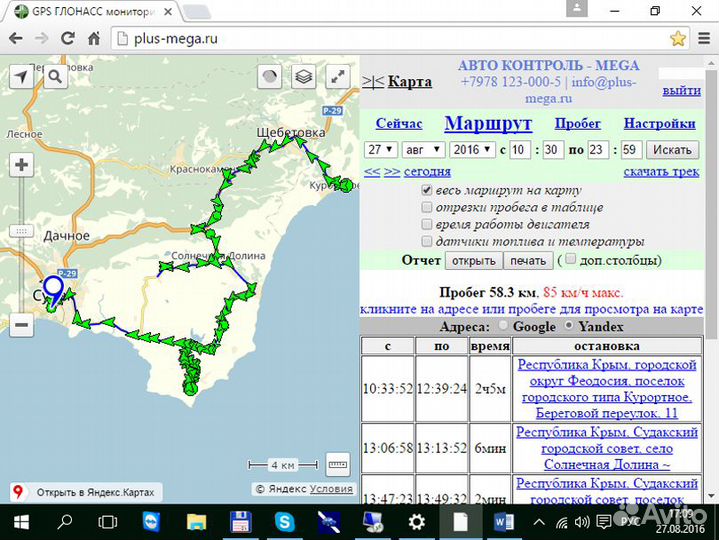Open the day dropdown showing 27
The height and width of the screenshot is (540, 719).
coord(380,150)
